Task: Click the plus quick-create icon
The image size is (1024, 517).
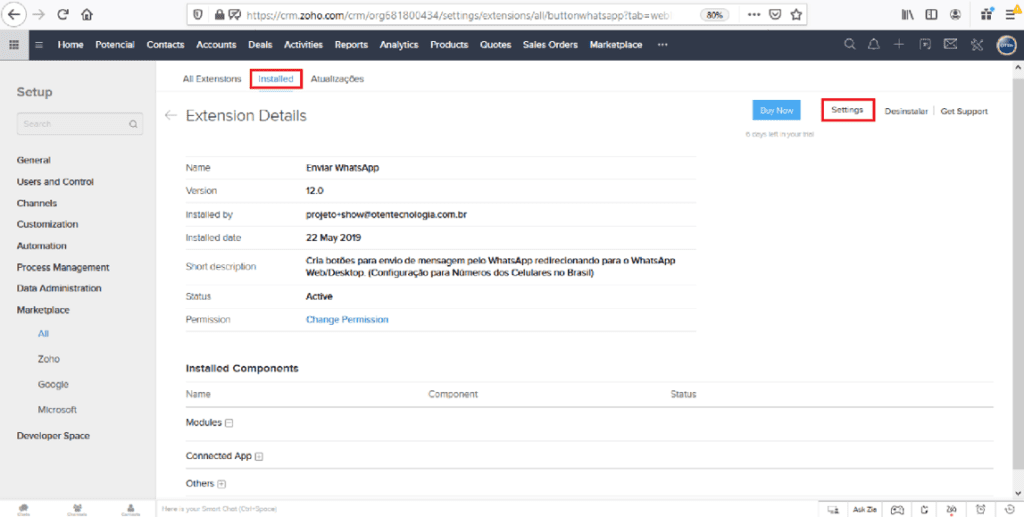Action: click(899, 45)
